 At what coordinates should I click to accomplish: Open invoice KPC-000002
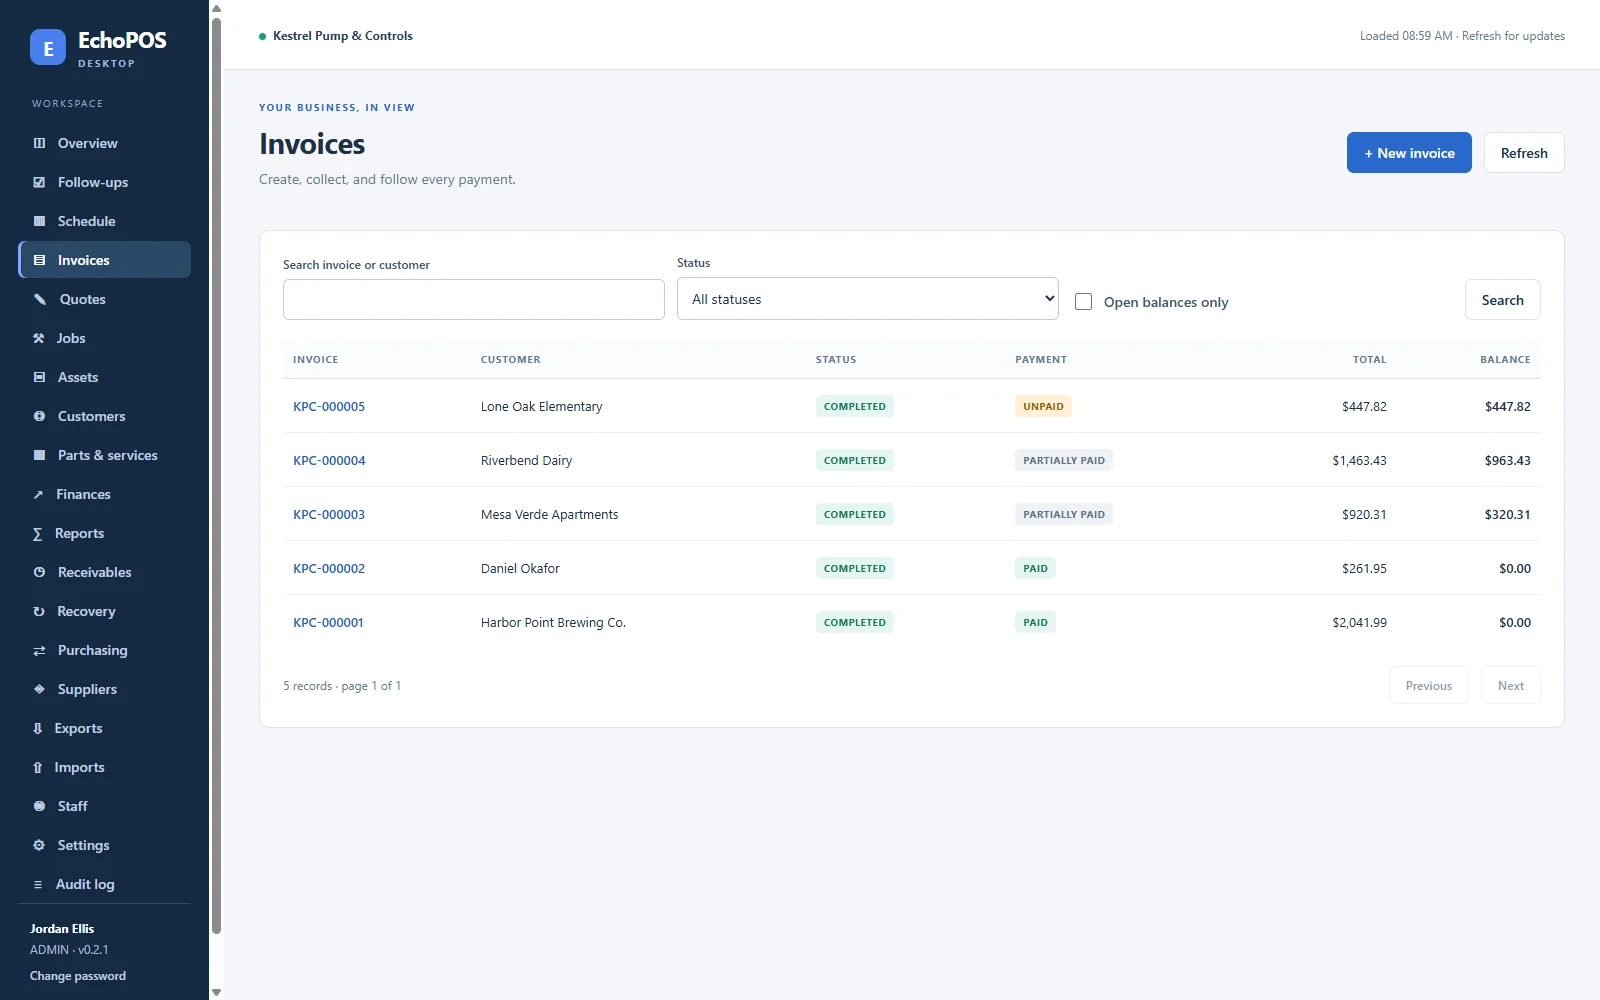(329, 568)
